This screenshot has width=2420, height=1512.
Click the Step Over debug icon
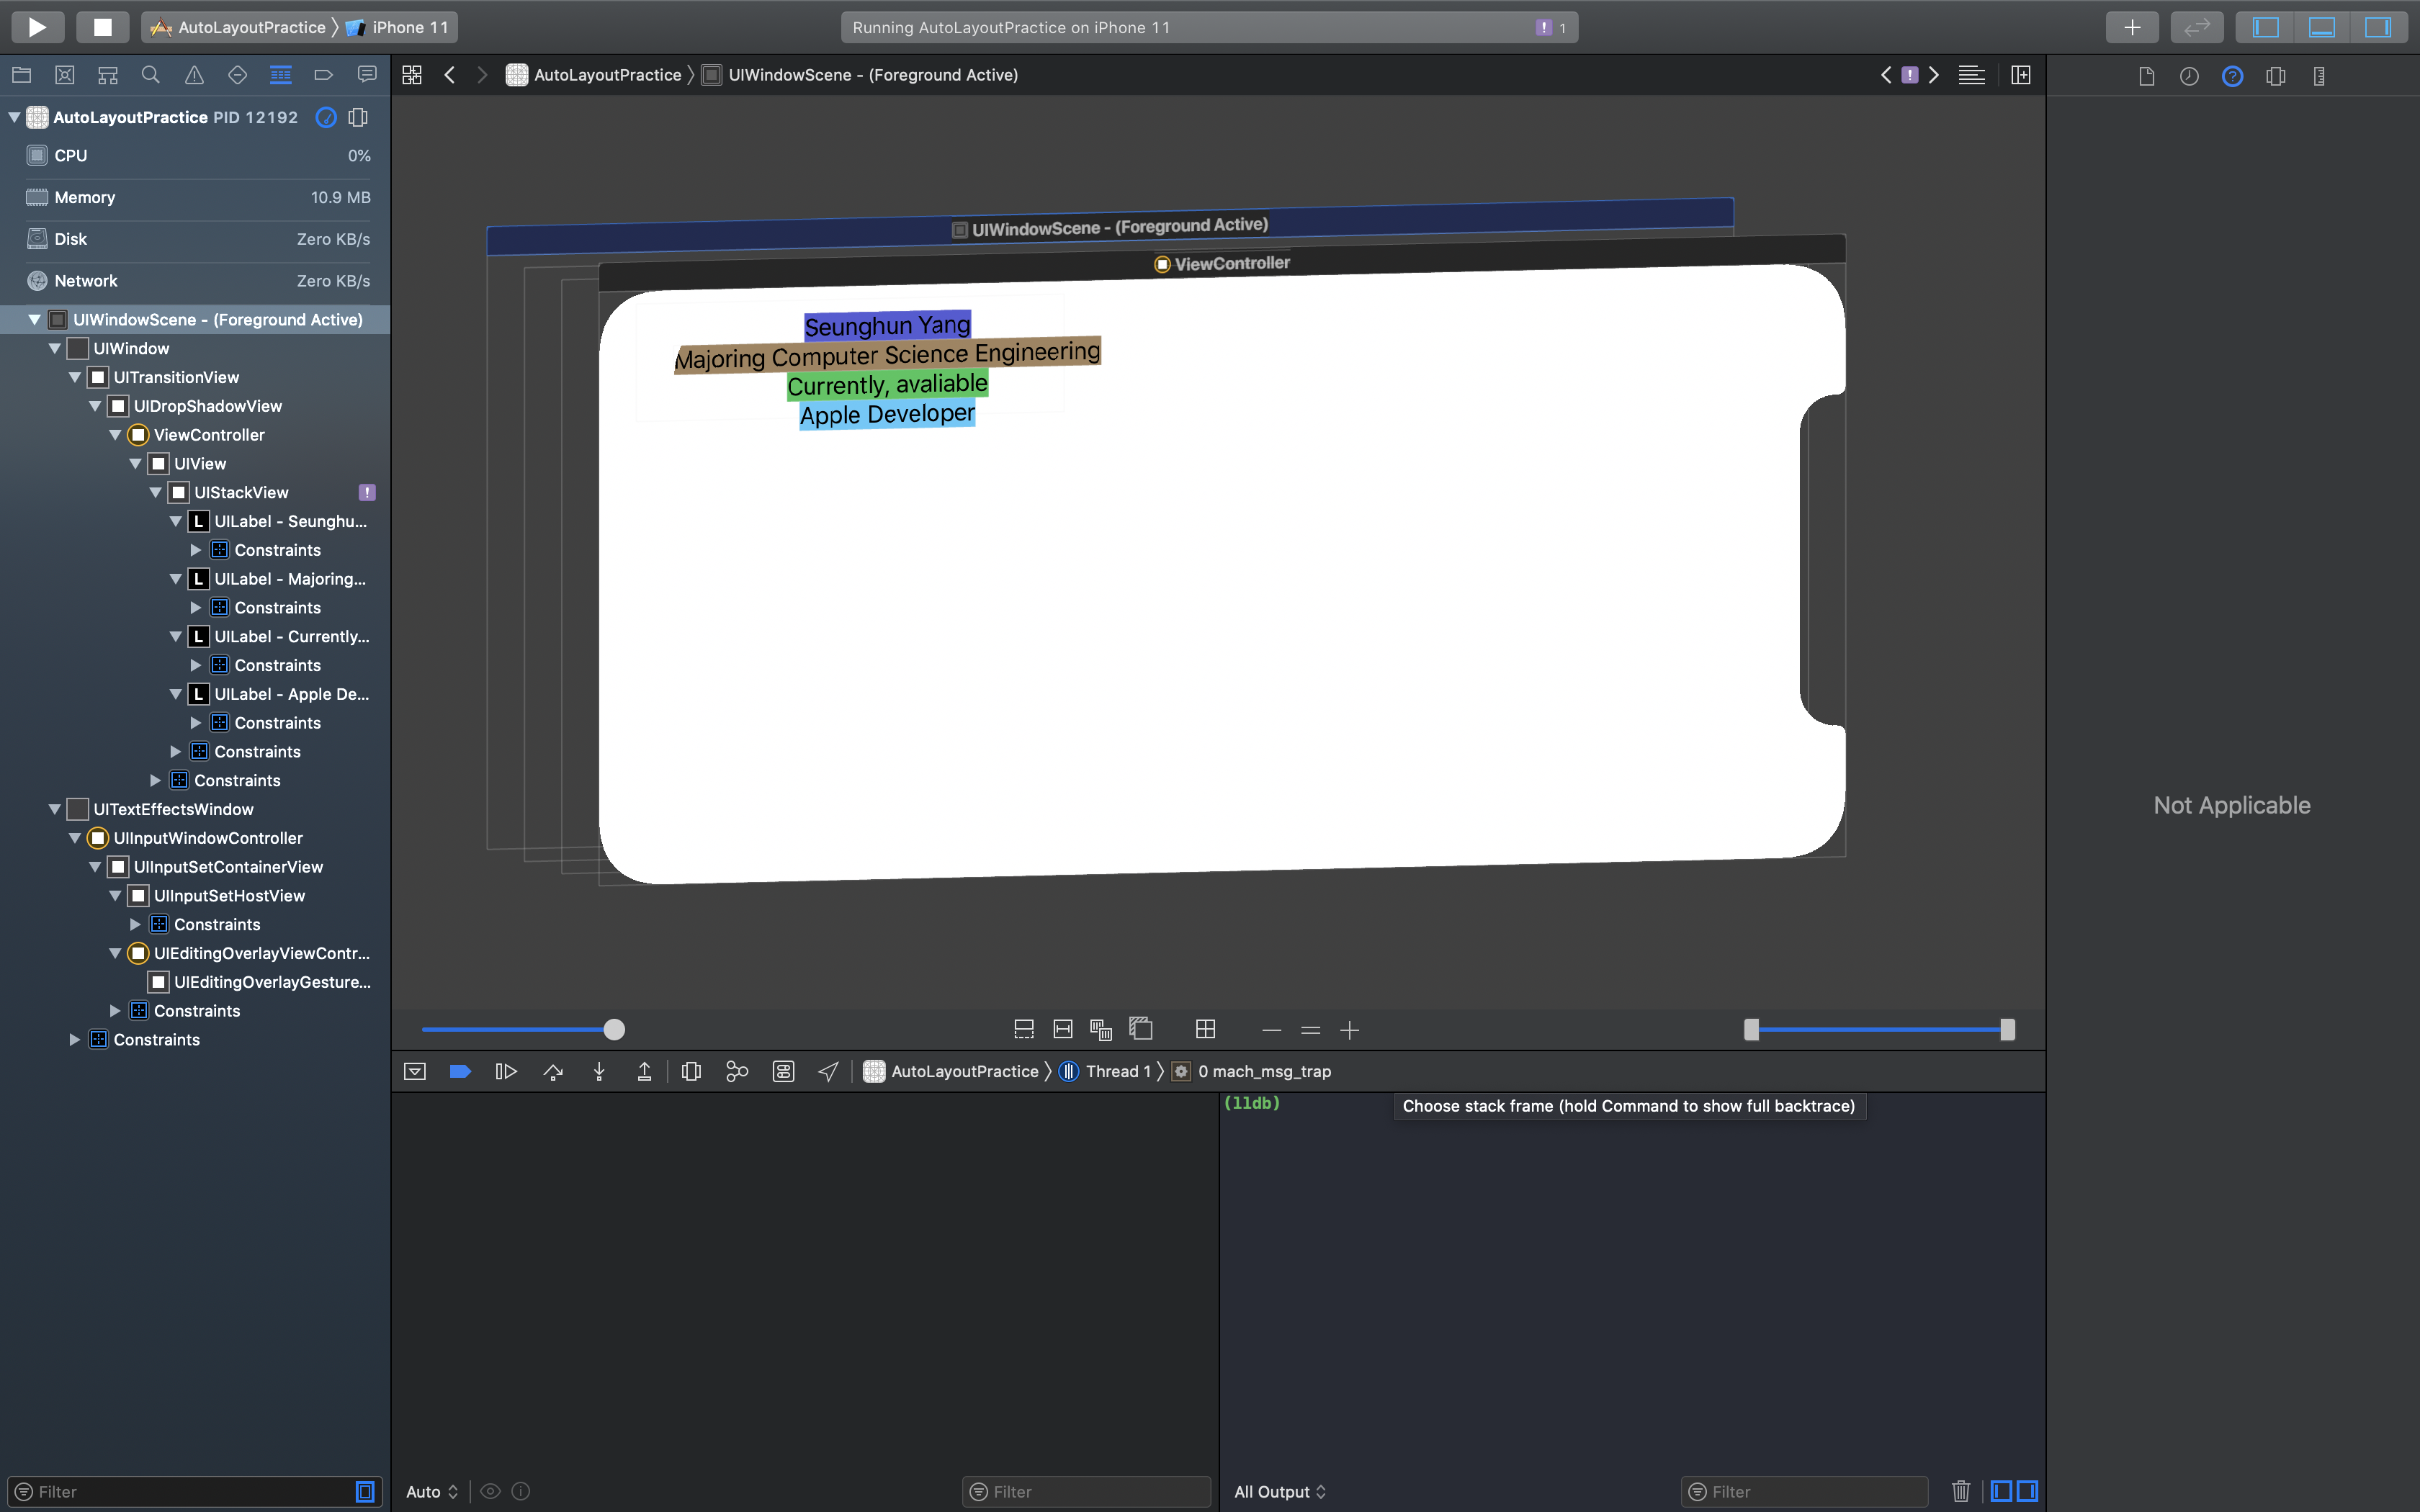(553, 1071)
